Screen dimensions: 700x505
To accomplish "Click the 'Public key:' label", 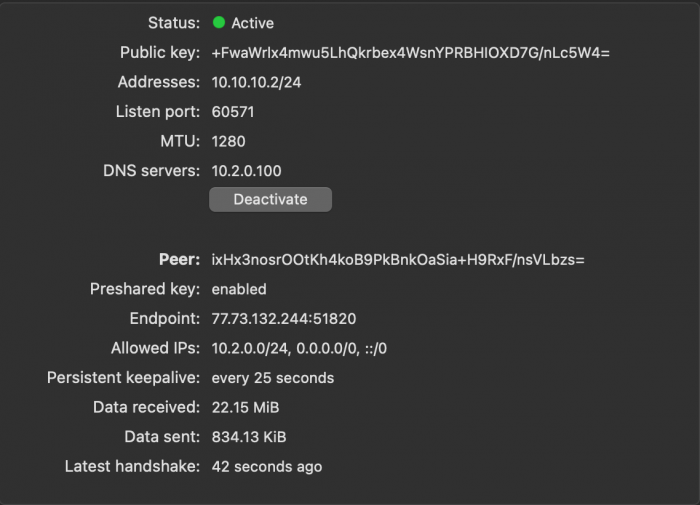I will [x=160, y=52].
